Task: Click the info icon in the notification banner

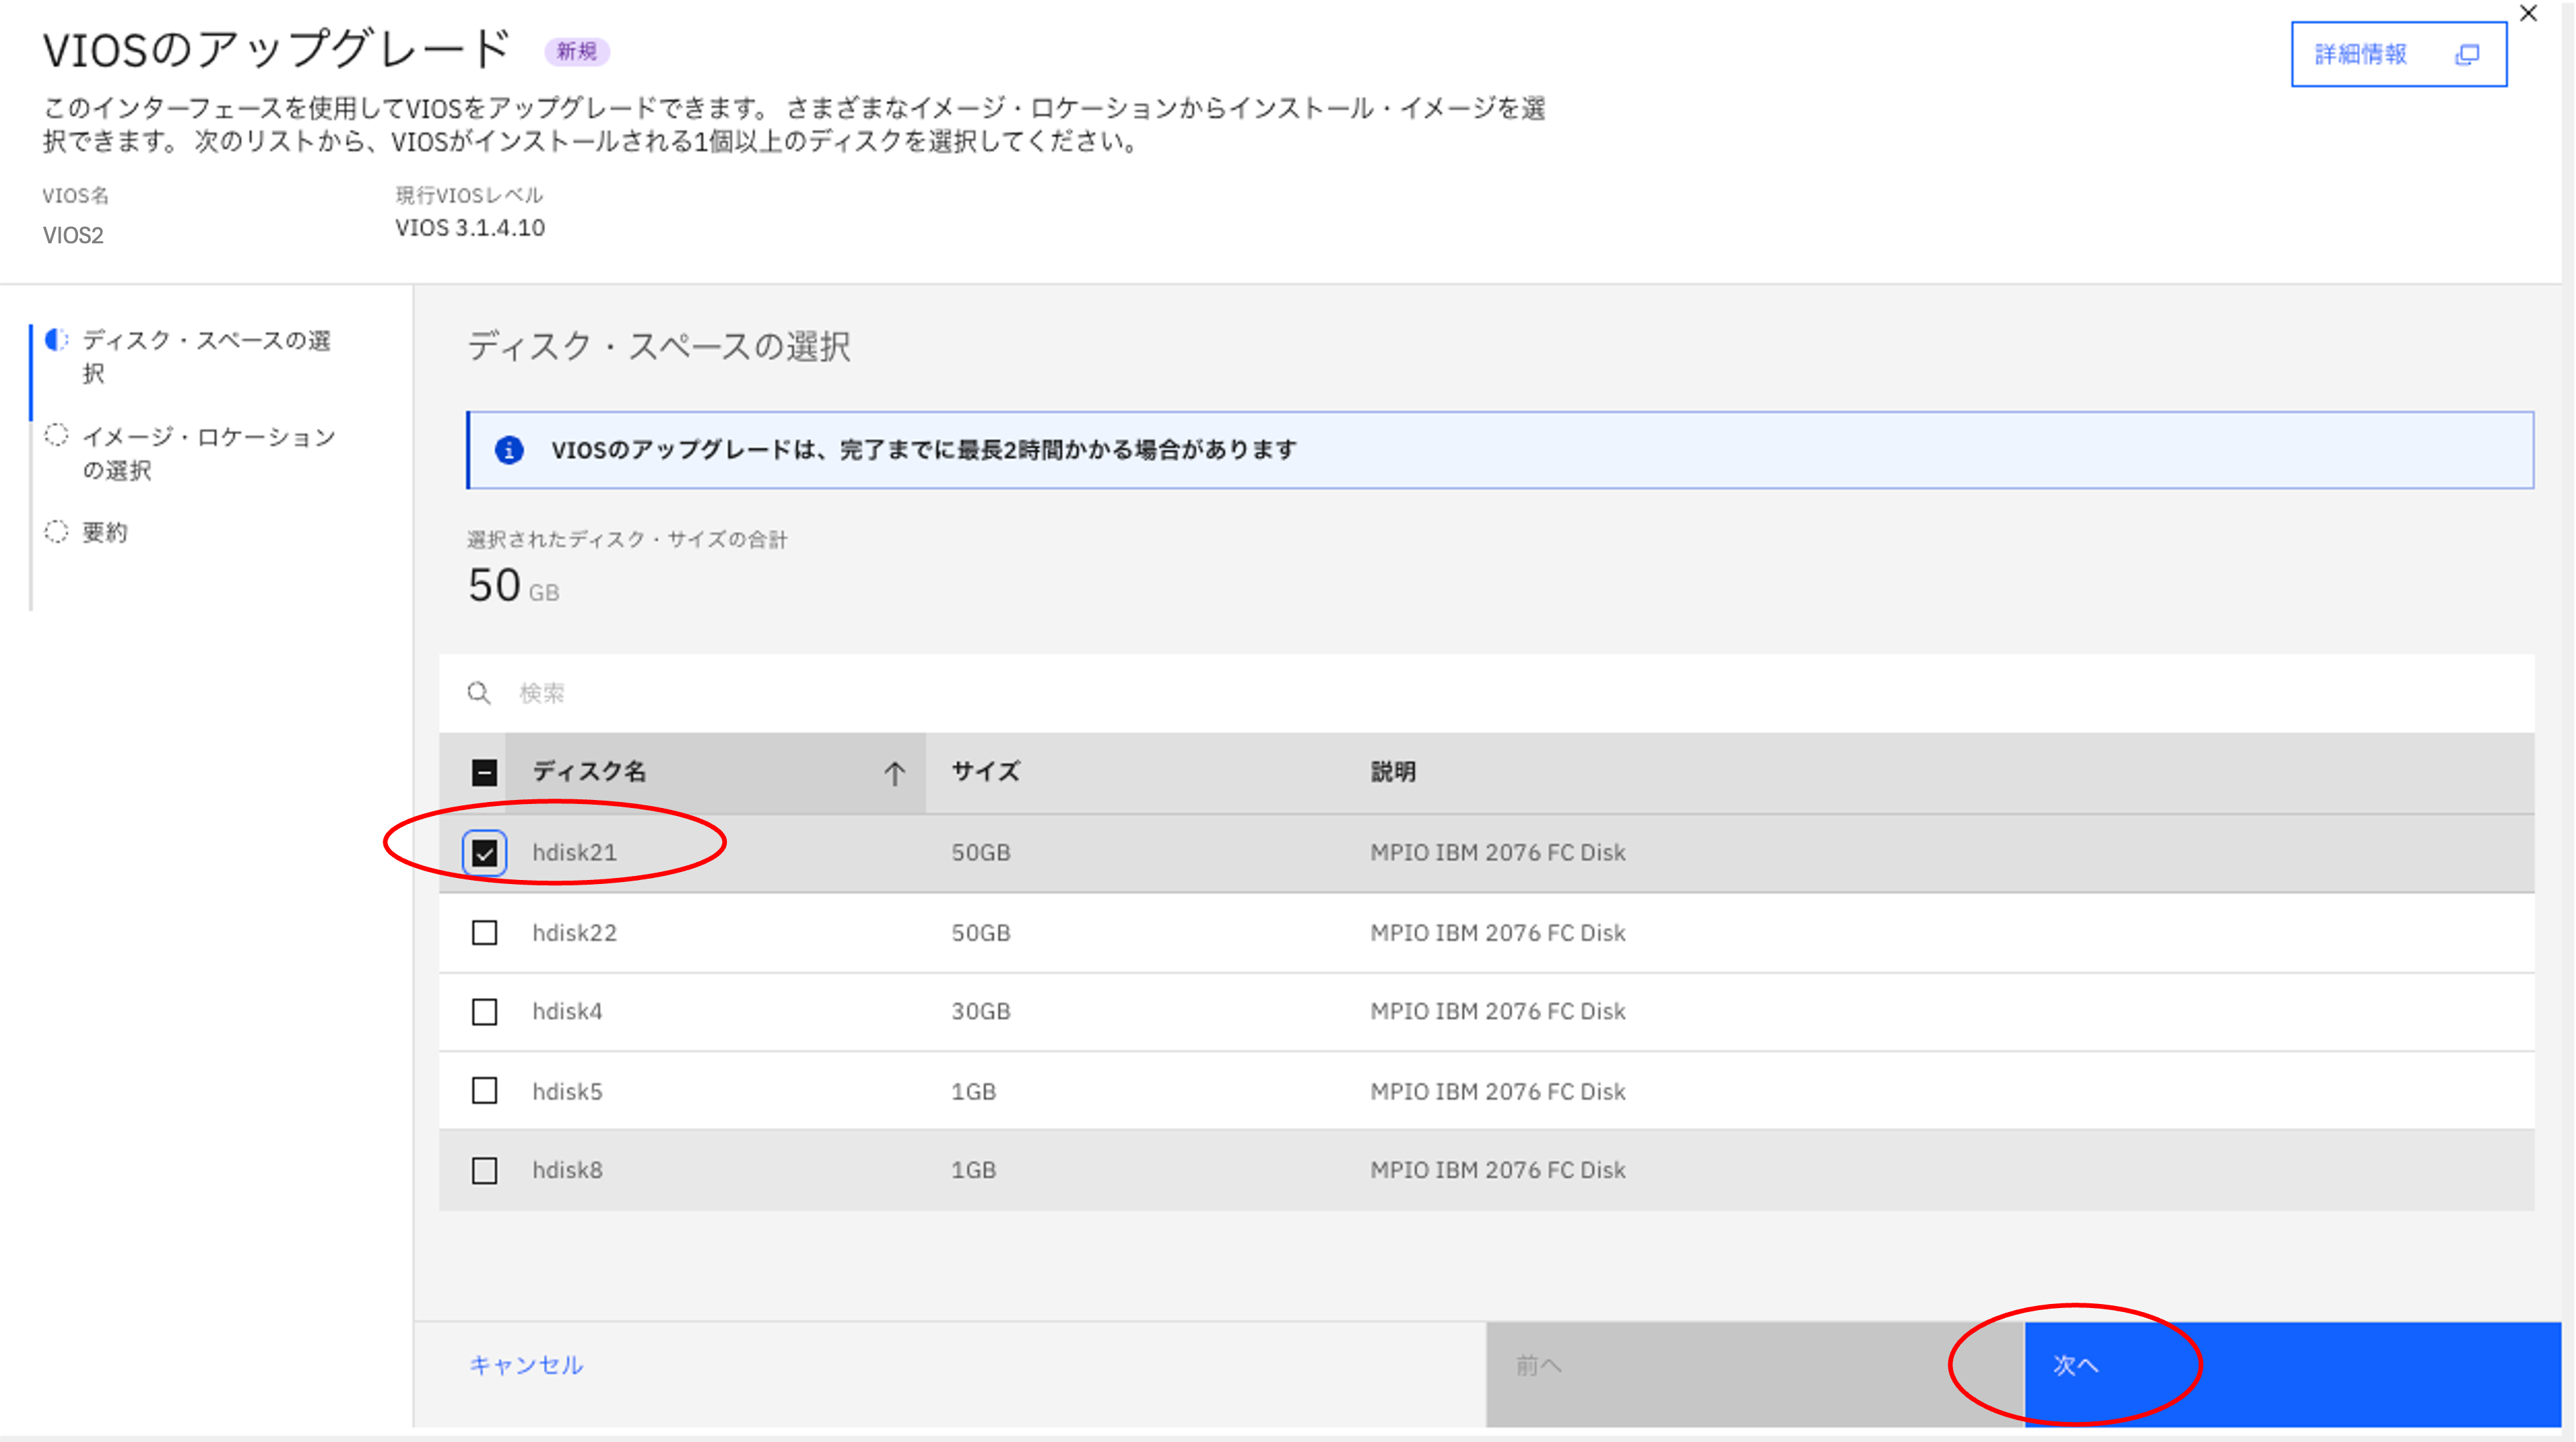Action: click(509, 450)
